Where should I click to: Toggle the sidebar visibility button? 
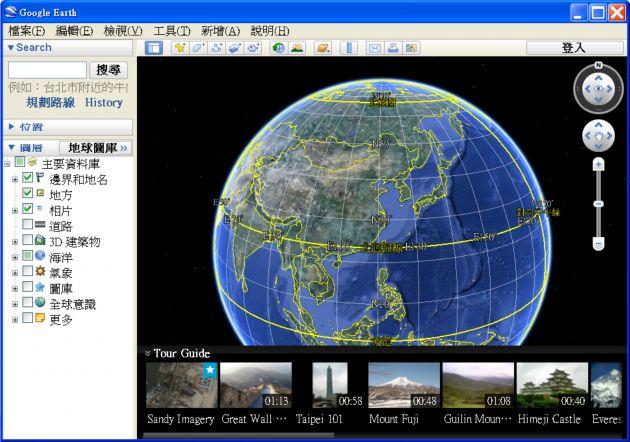(x=154, y=48)
